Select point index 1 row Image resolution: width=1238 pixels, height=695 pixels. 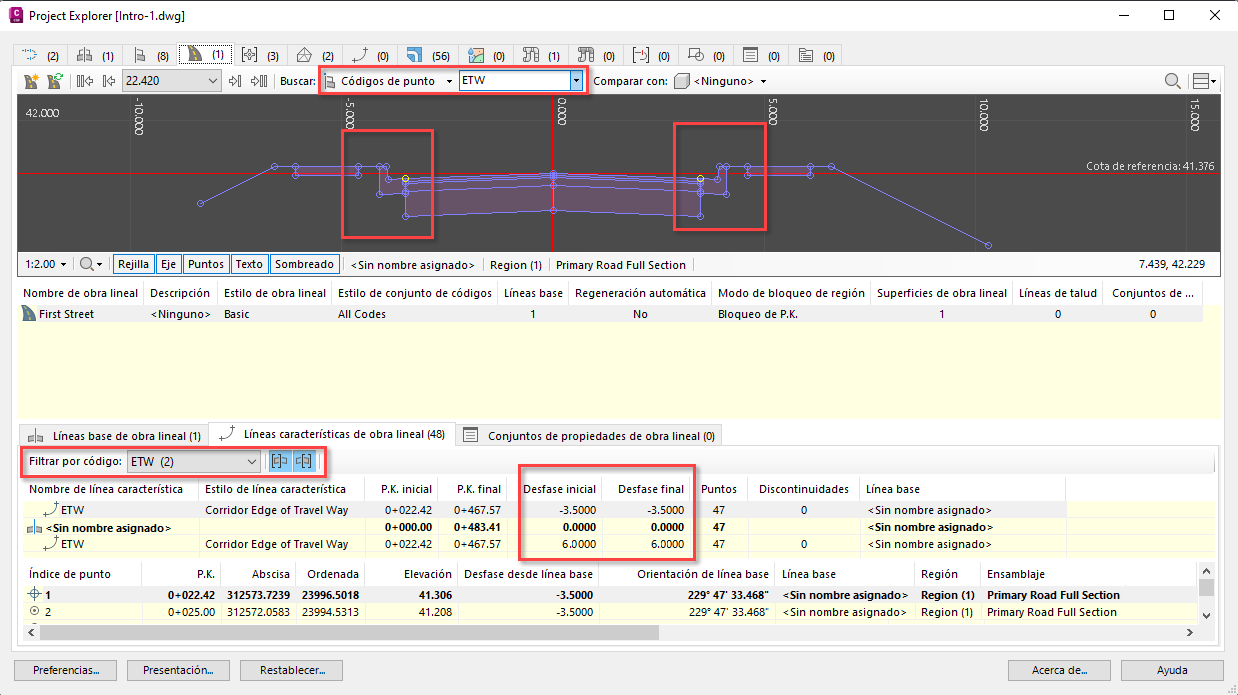[x=610, y=595]
